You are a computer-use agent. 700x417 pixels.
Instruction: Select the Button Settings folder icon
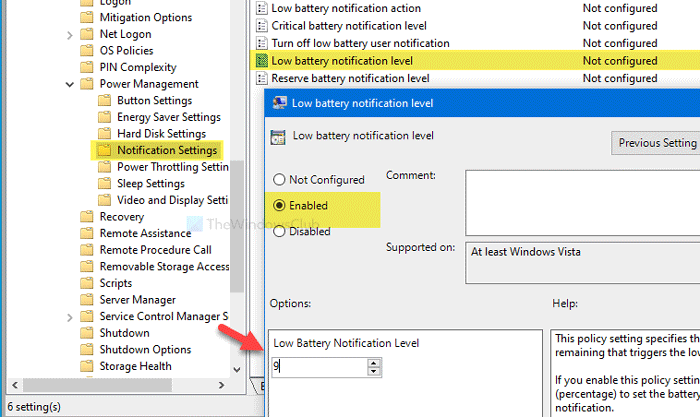pos(104,100)
